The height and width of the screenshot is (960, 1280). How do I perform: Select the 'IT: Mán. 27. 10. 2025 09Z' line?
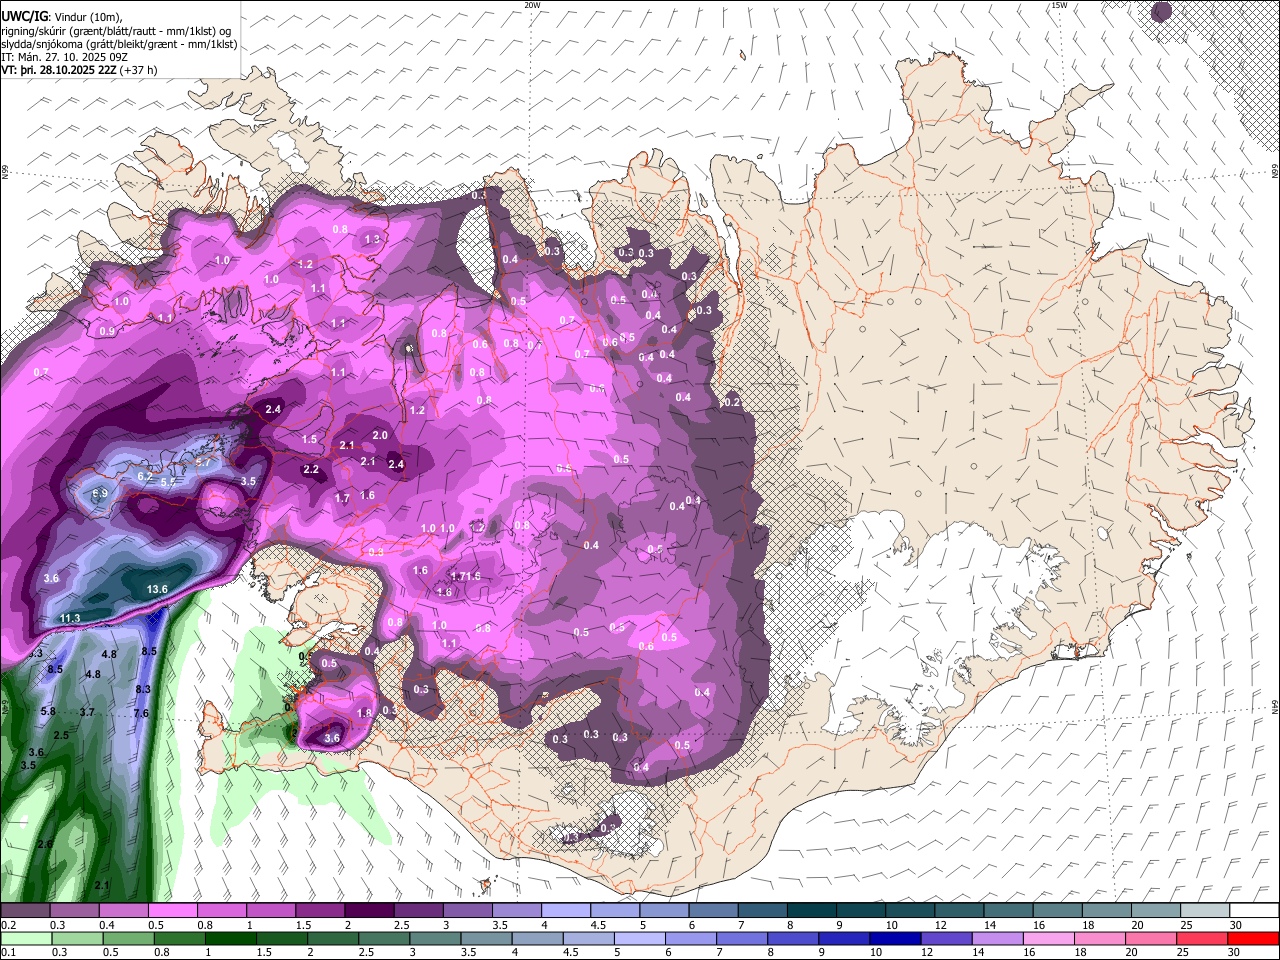[x=66, y=57]
